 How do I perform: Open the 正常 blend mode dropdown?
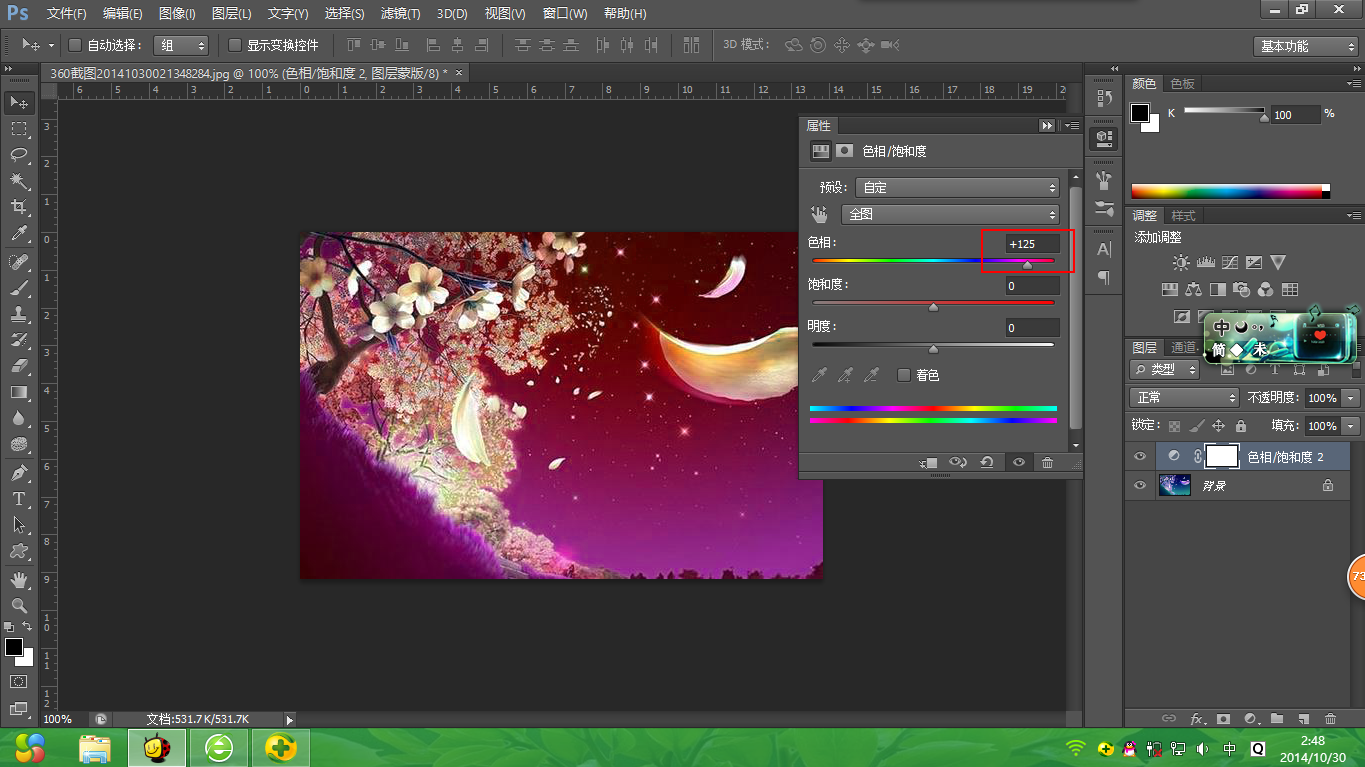point(1184,398)
